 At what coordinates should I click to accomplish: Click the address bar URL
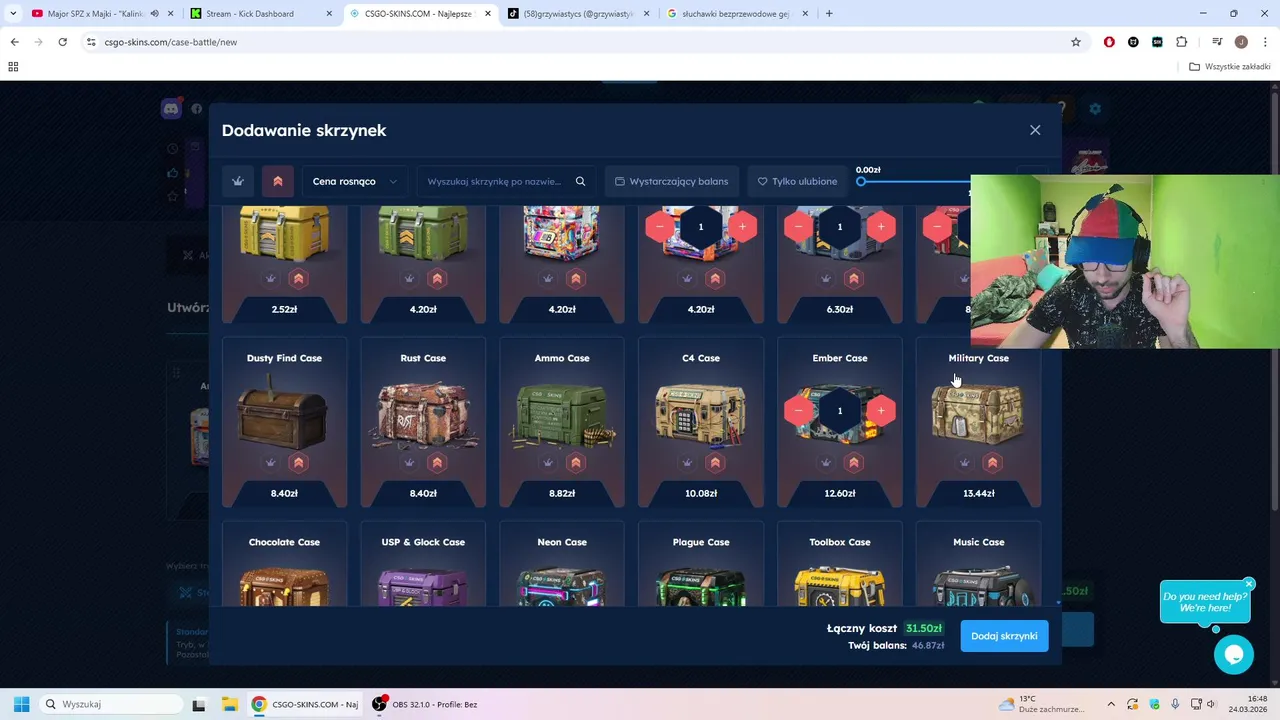pos(171,42)
